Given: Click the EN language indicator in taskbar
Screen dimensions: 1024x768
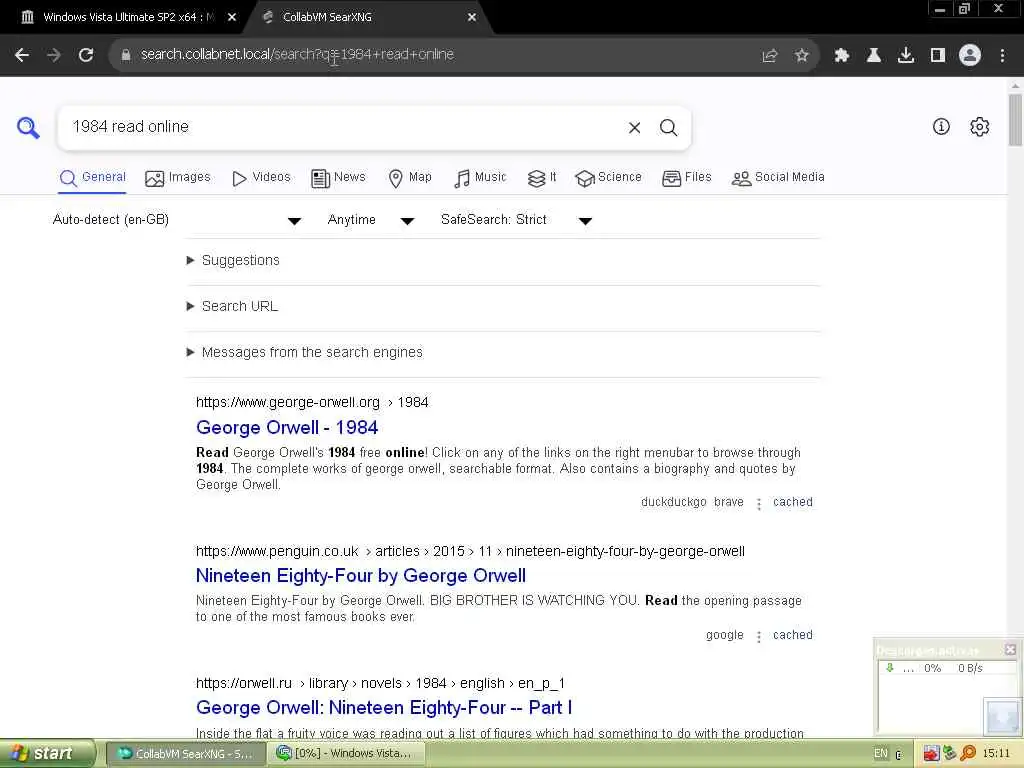Looking at the screenshot, I should 881,754.
